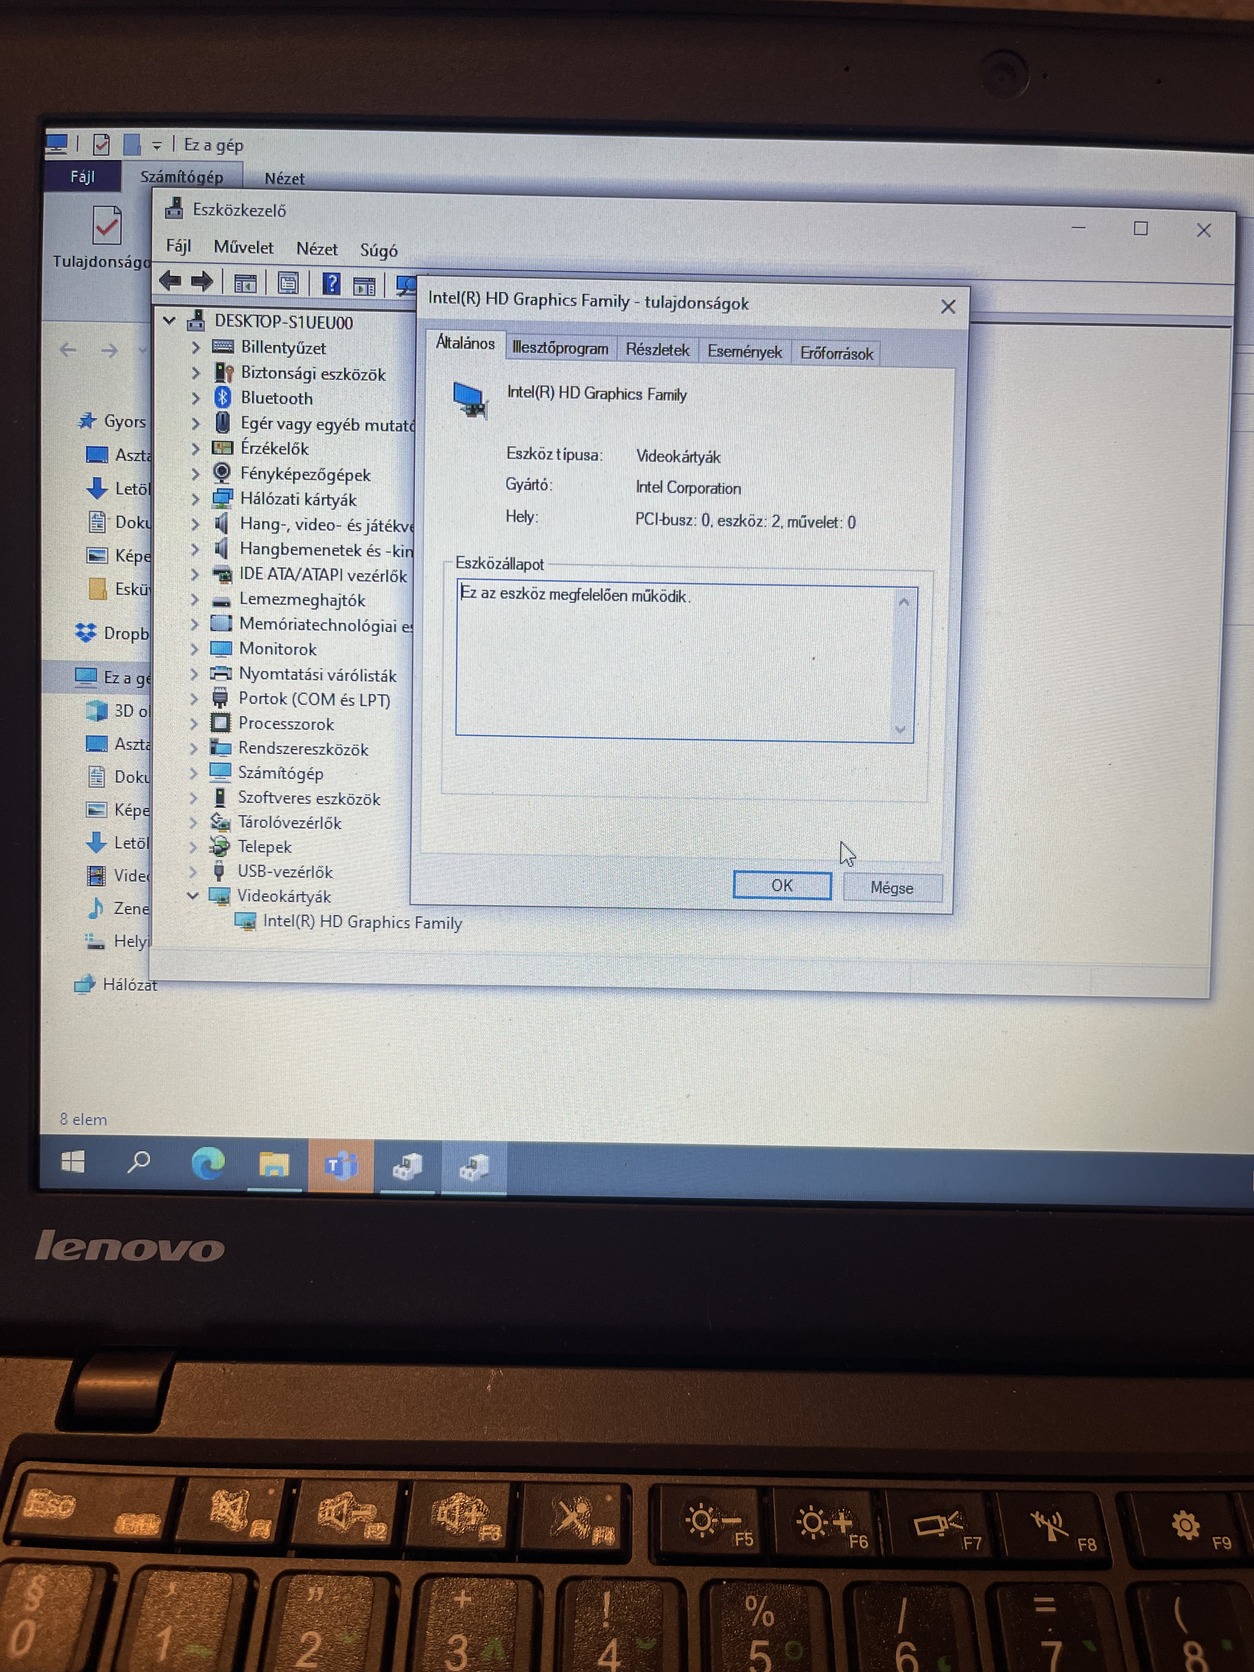Open Hálózat in Explorer sidebar
The height and width of the screenshot is (1672, 1254).
point(116,984)
